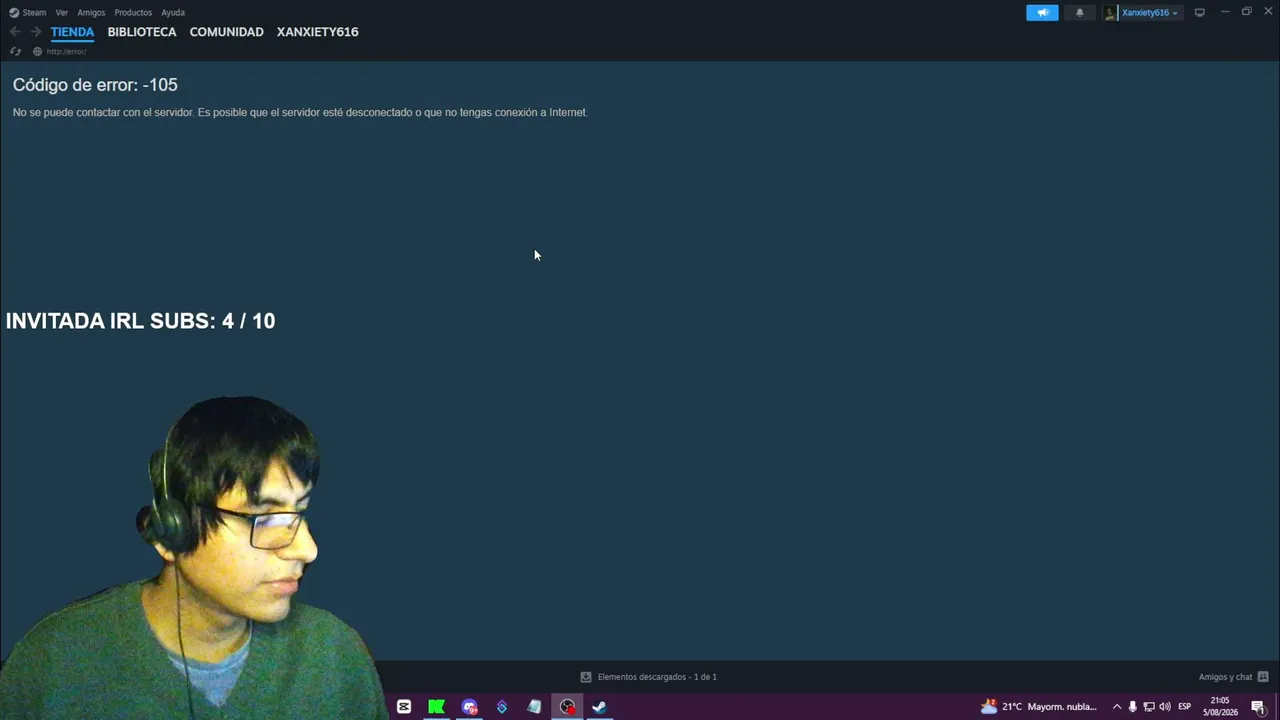Click the 'No se puede contactar' error message
The height and width of the screenshot is (720, 1280).
pos(300,112)
